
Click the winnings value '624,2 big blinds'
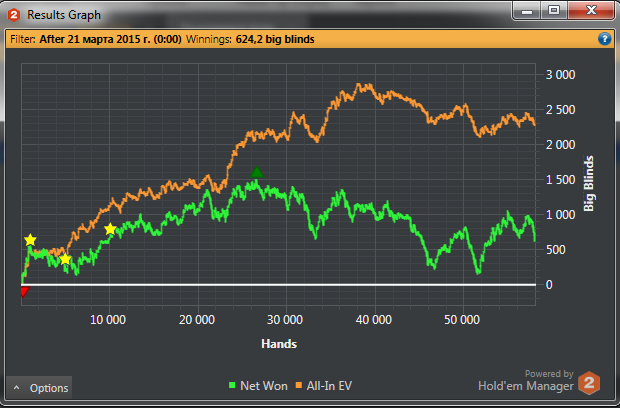[275, 39]
